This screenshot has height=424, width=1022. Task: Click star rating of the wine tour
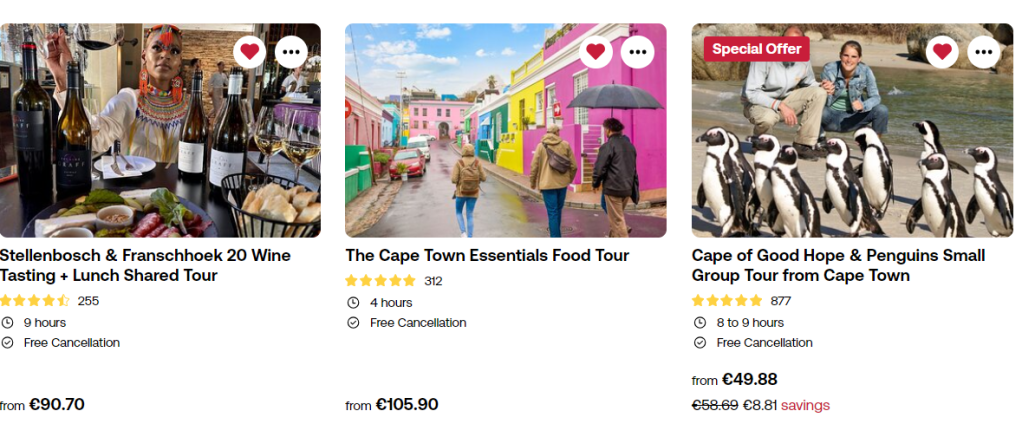(x=35, y=300)
